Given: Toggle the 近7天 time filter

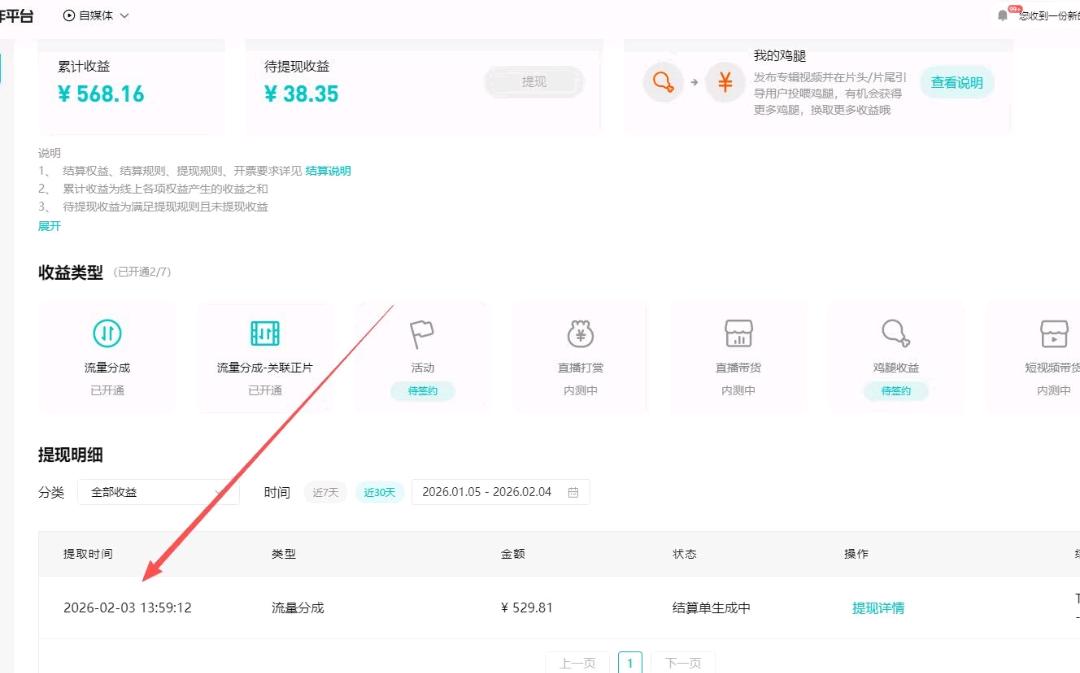Looking at the screenshot, I should click(325, 492).
